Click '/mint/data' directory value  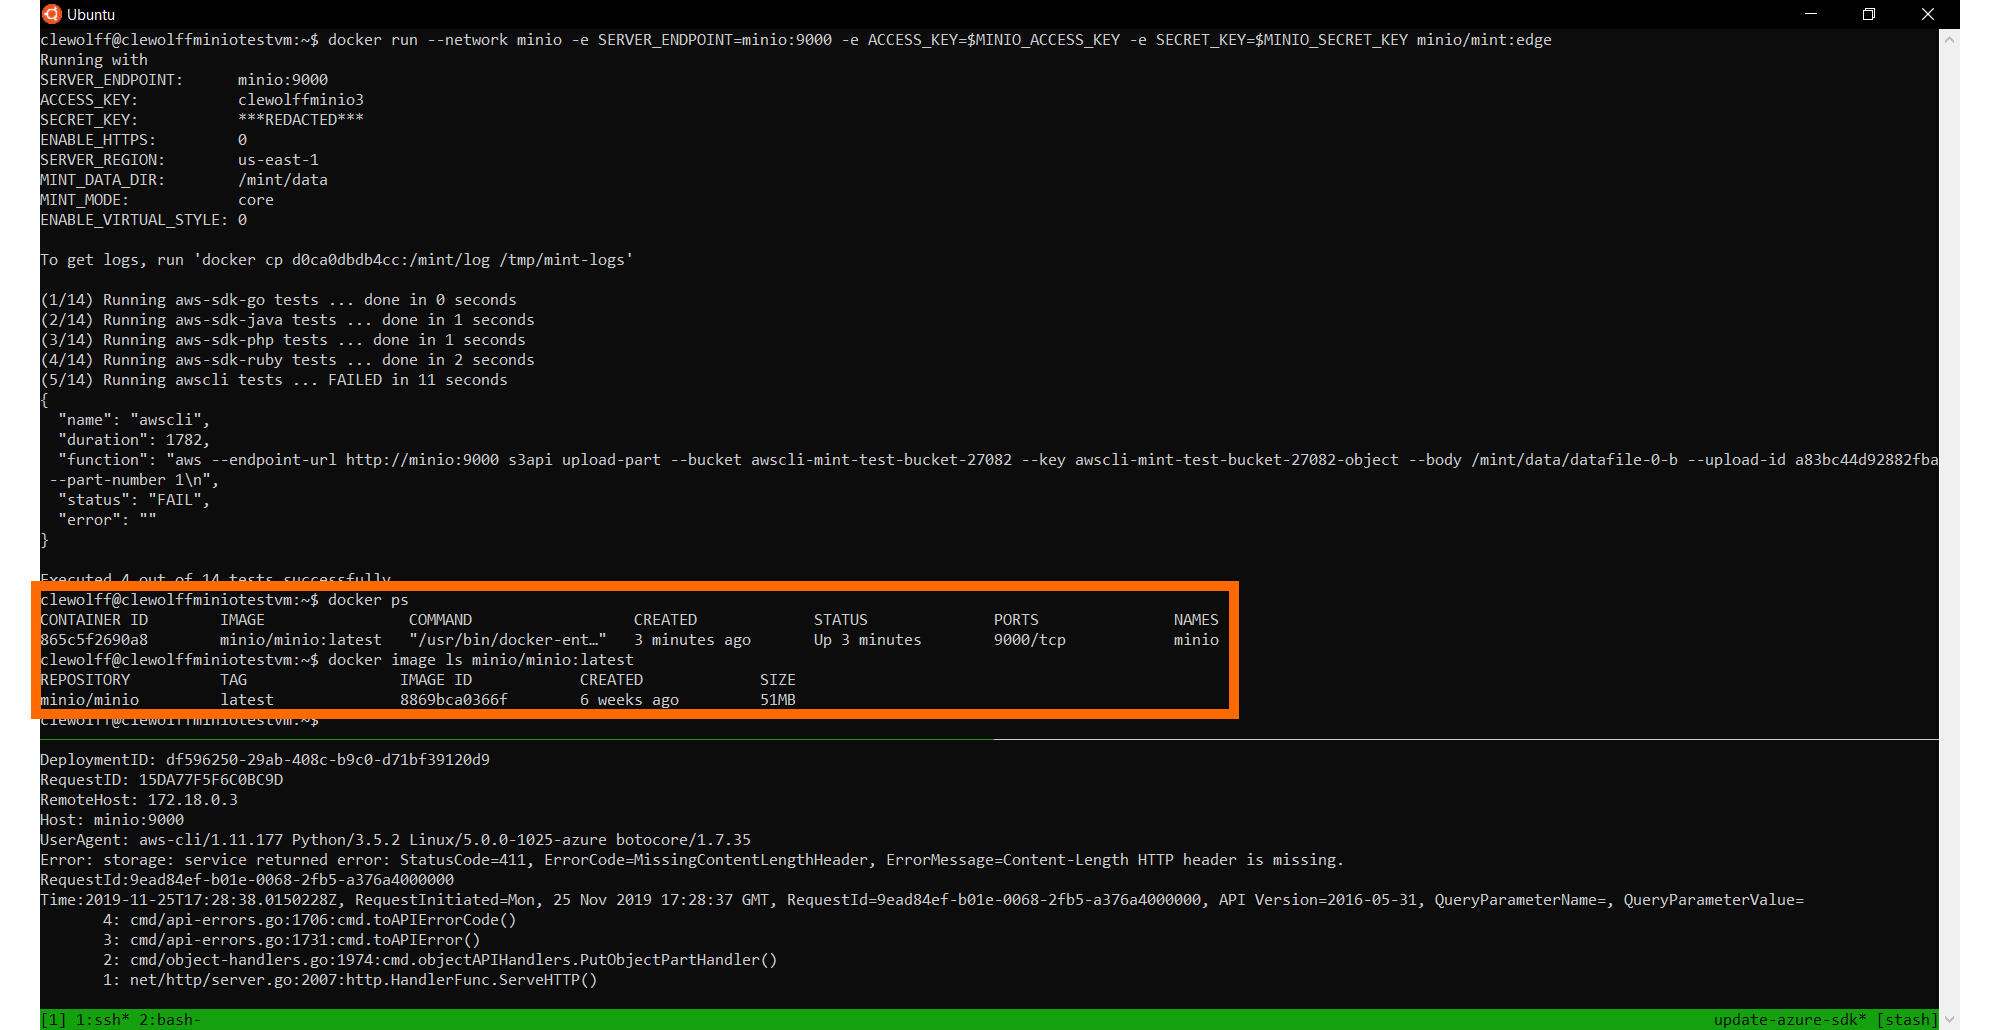tap(283, 180)
